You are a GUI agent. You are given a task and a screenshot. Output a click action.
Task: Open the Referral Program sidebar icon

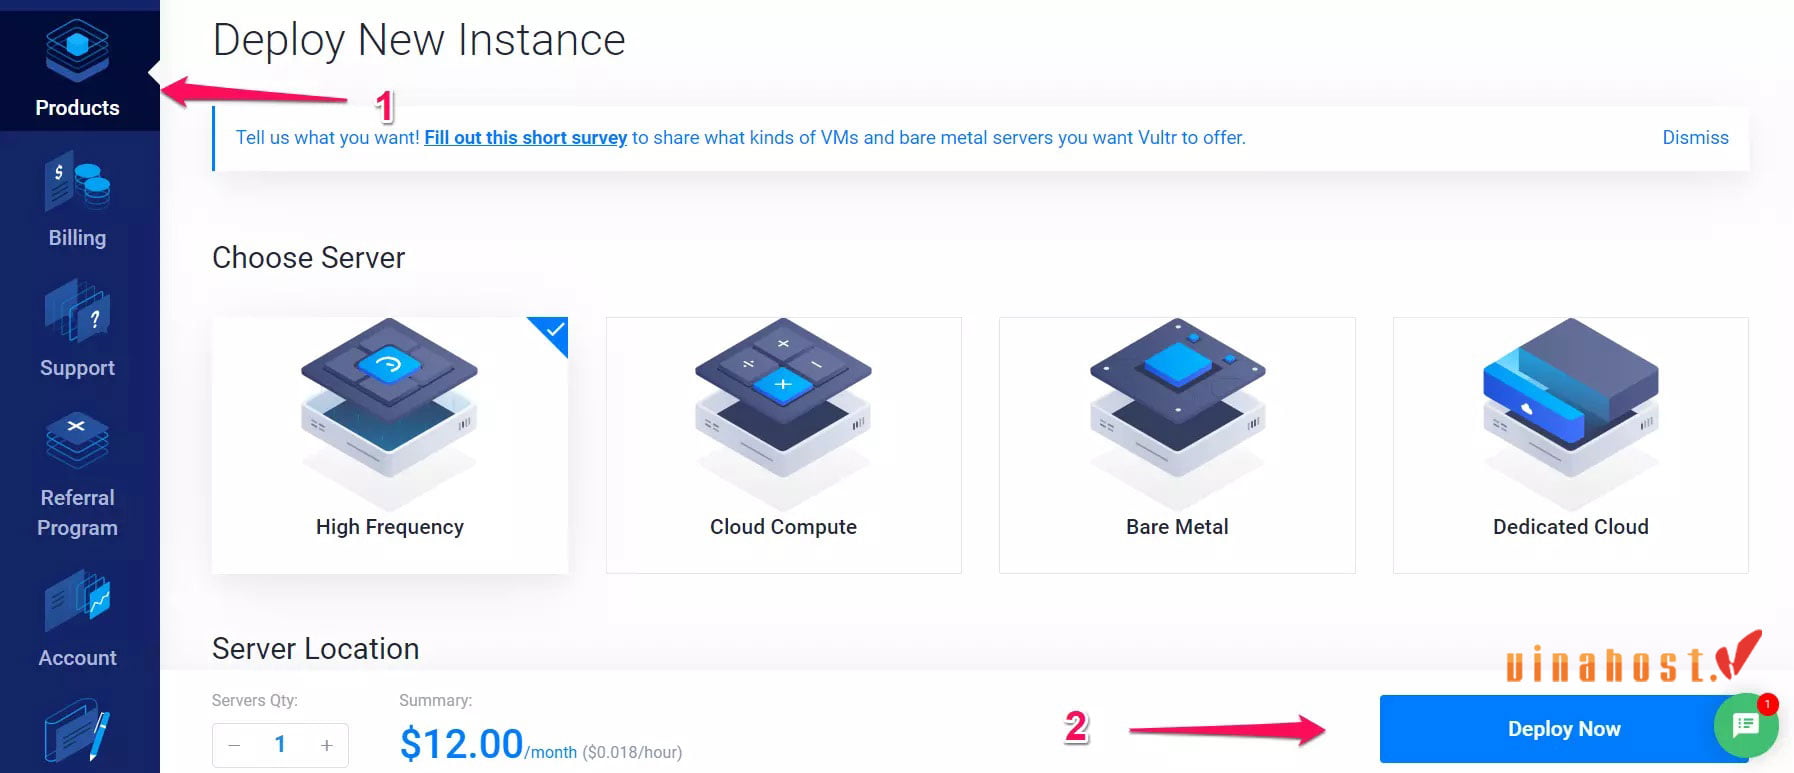[x=77, y=440]
